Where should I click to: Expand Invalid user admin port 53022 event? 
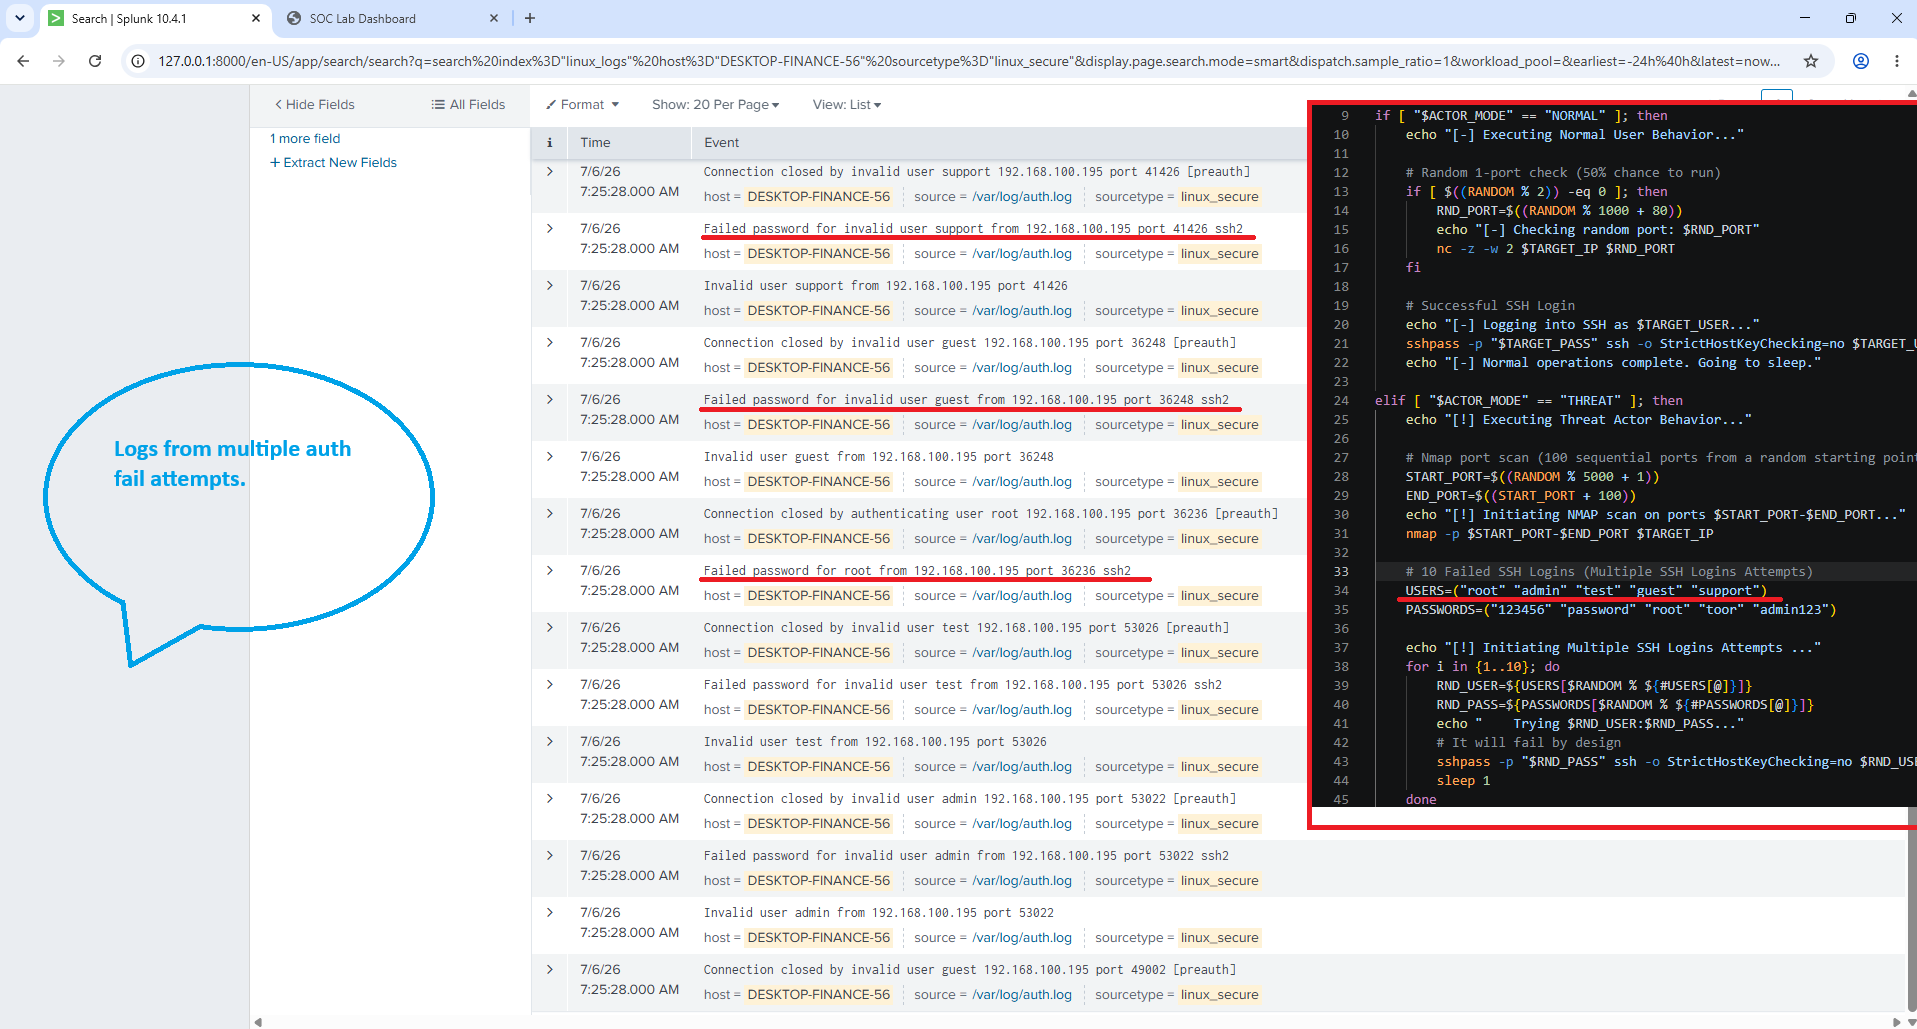(x=550, y=913)
